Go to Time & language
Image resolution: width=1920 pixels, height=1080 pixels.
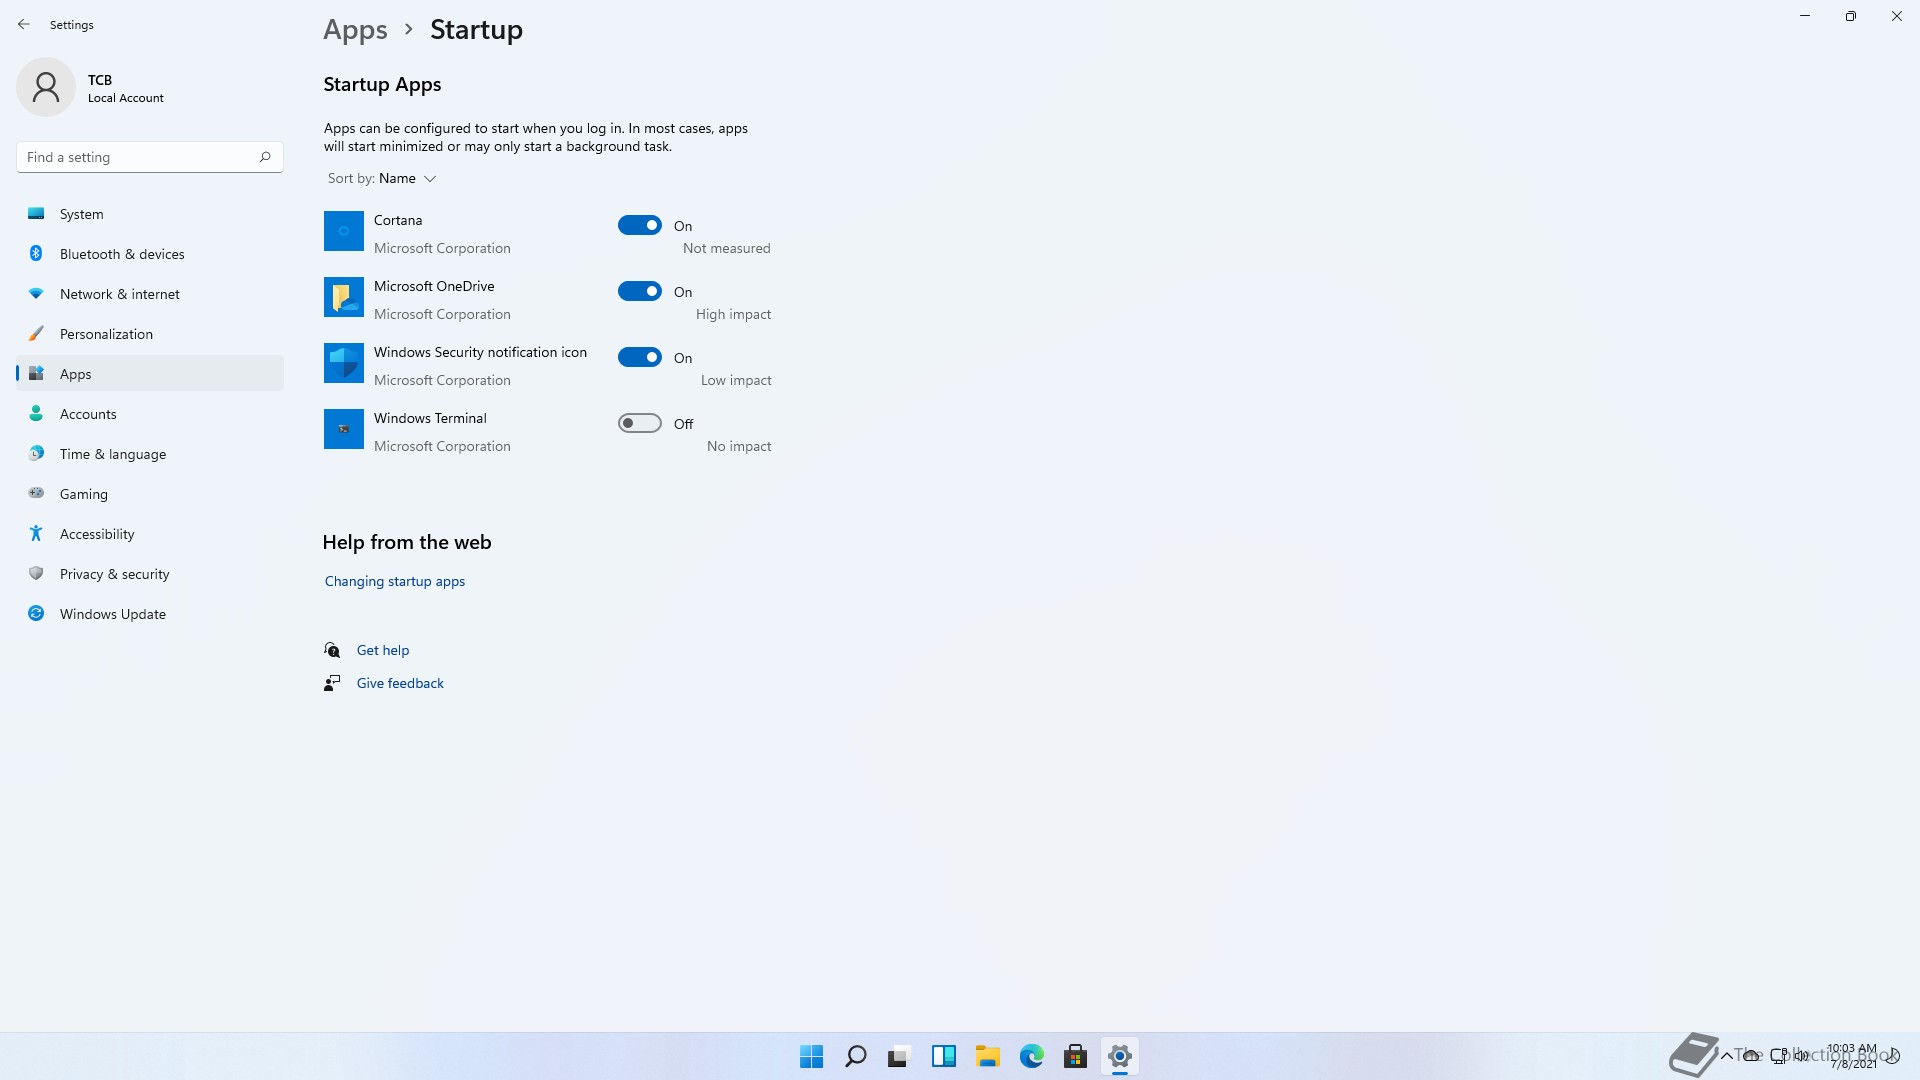point(150,454)
